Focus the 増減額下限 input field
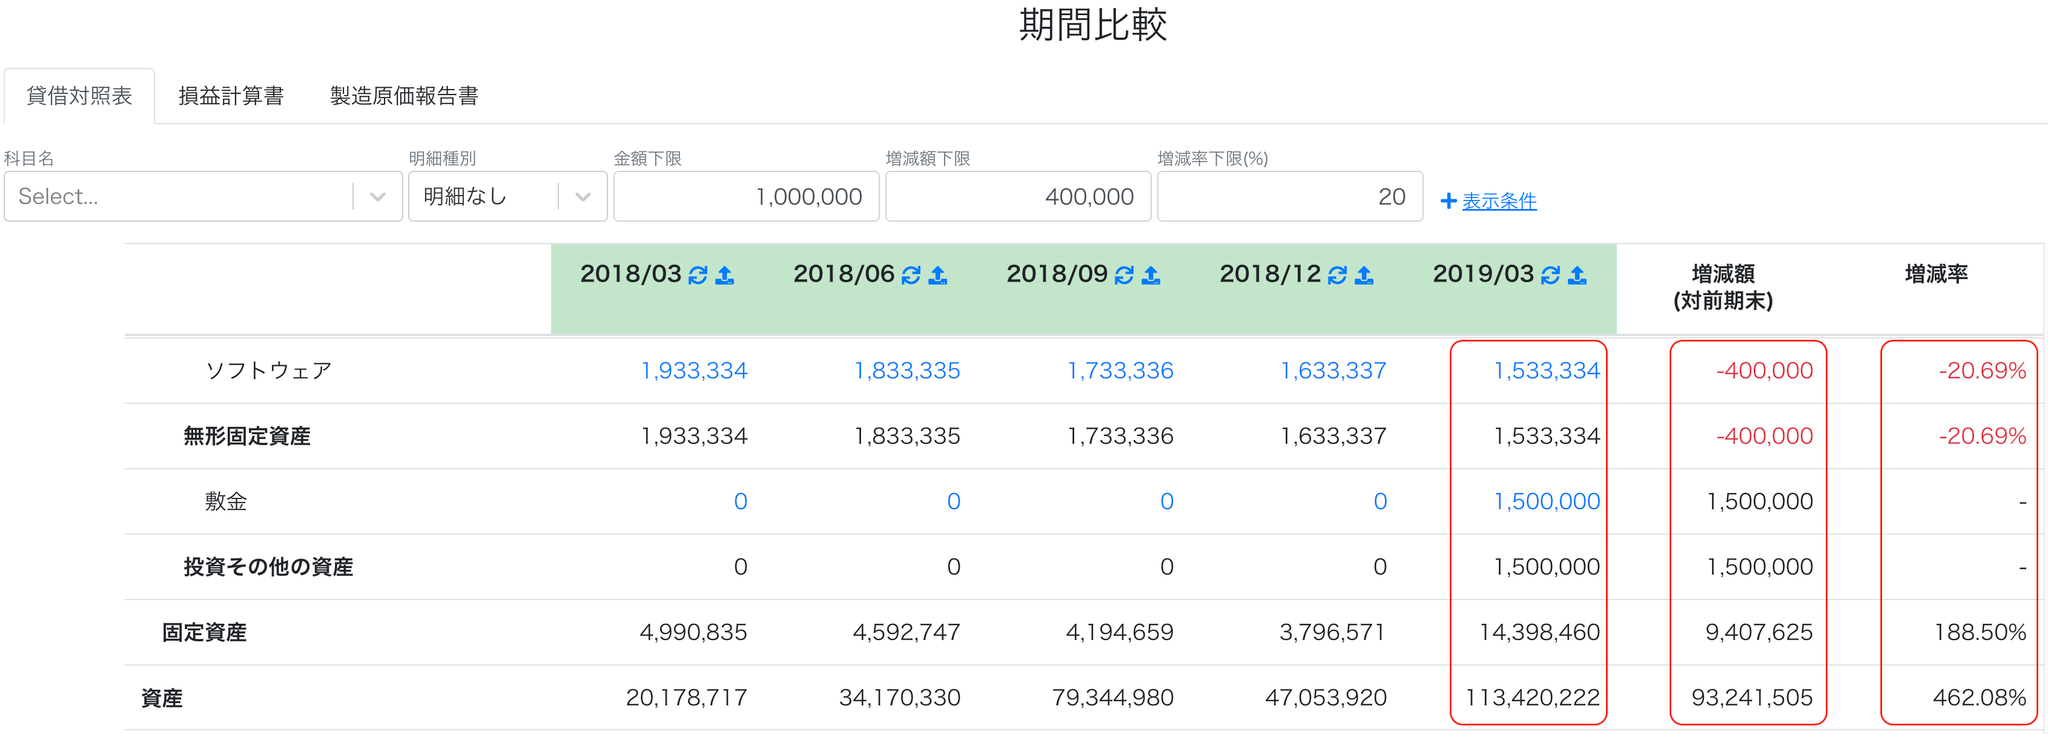The height and width of the screenshot is (734, 2048). 1018,196
